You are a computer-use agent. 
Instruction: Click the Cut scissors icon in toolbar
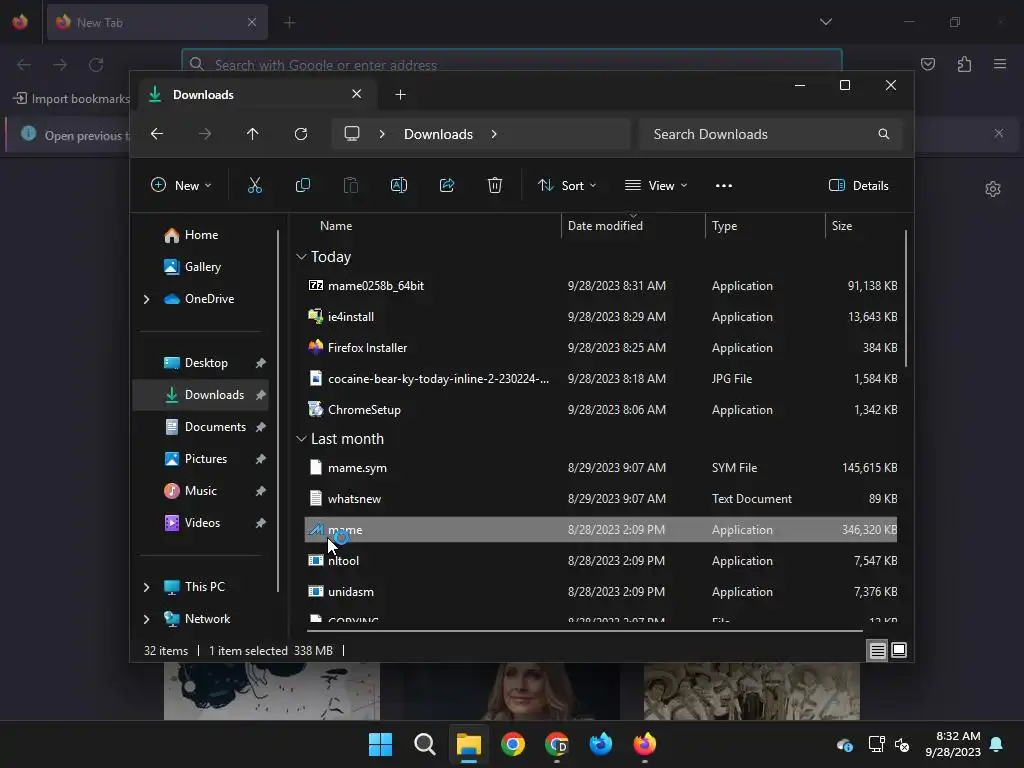click(x=255, y=185)
